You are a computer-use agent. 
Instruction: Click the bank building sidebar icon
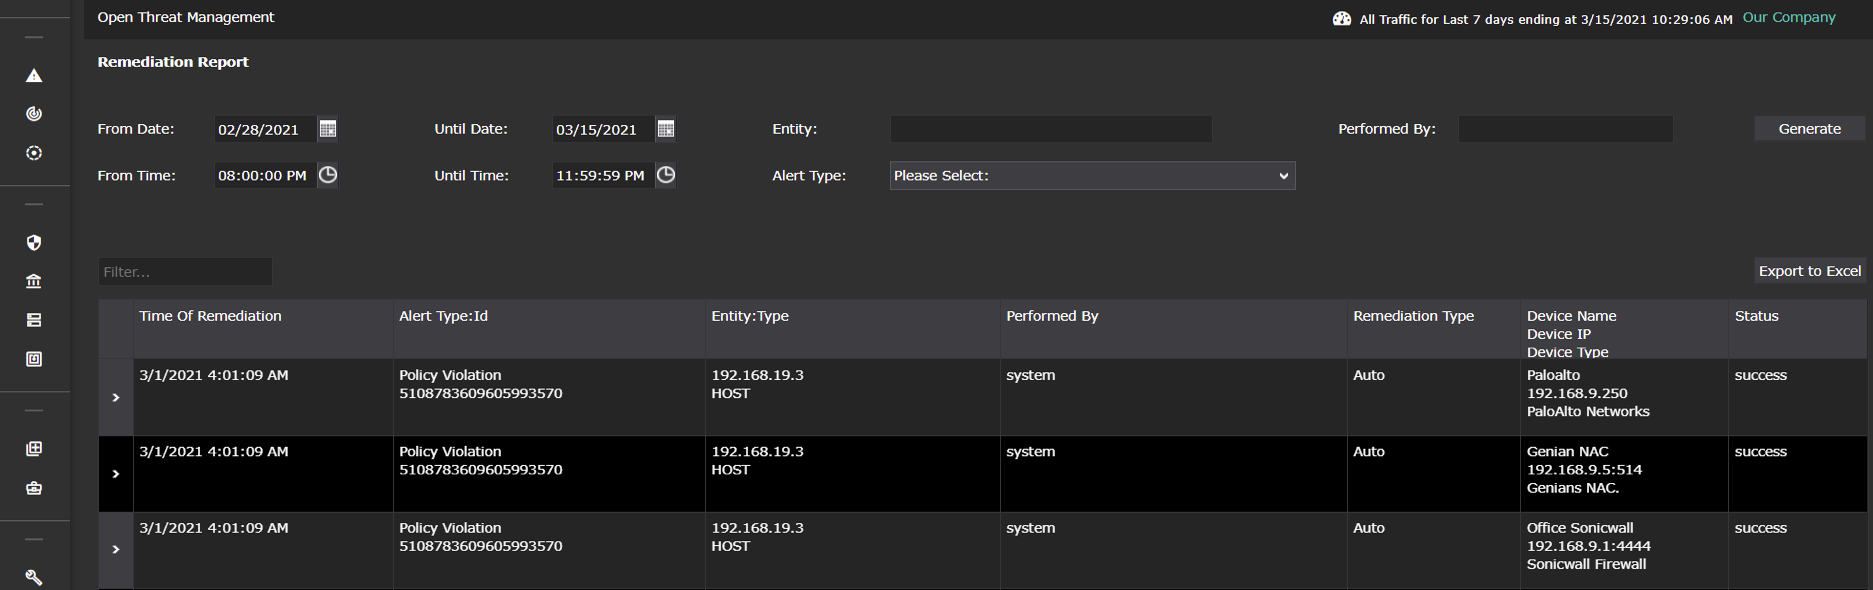[x=34, y=281]
